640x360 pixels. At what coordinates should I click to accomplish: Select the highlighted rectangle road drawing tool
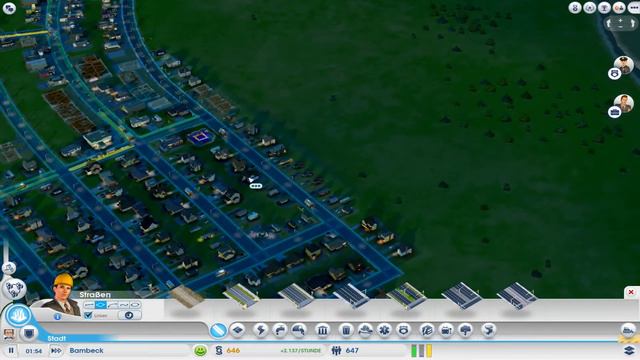pyautogui.click(x=101, y=305)
